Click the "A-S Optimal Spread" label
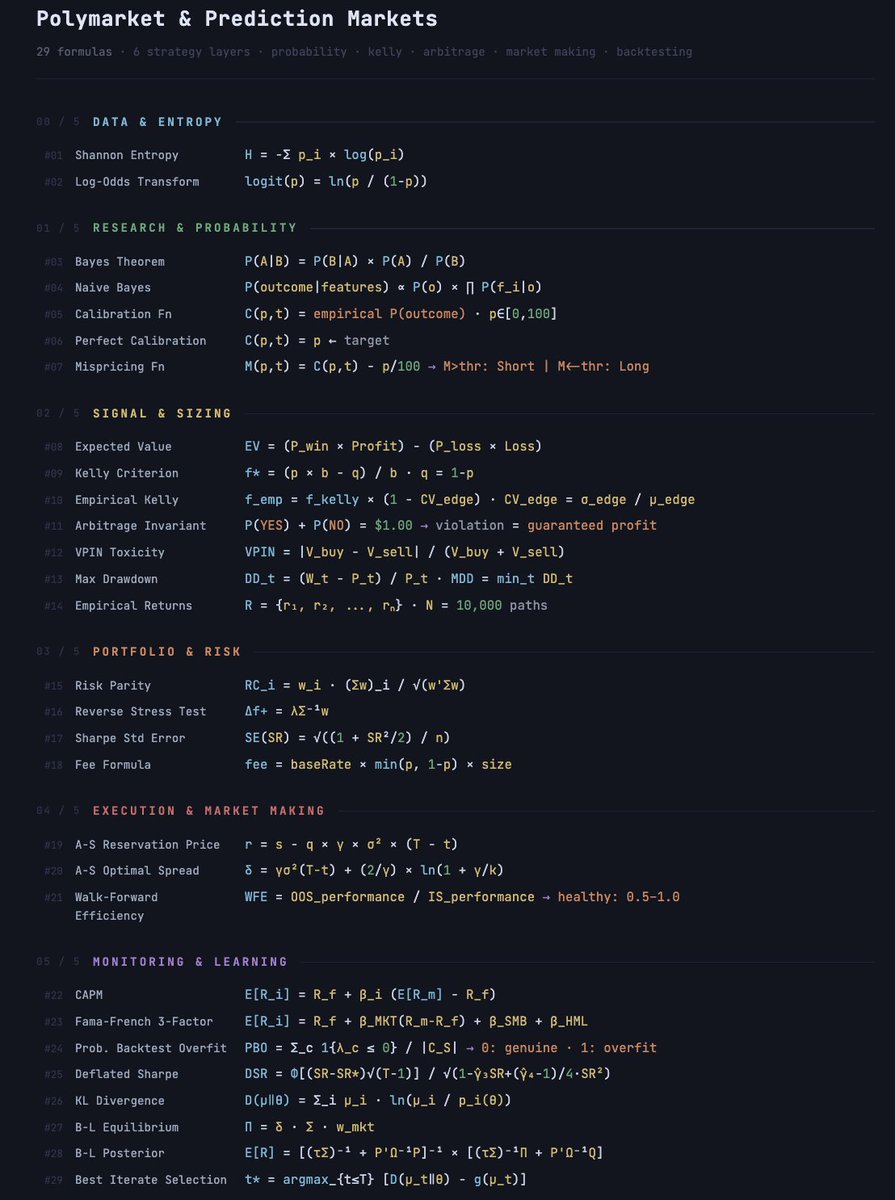895x1200 pixels. coord(137,870)
